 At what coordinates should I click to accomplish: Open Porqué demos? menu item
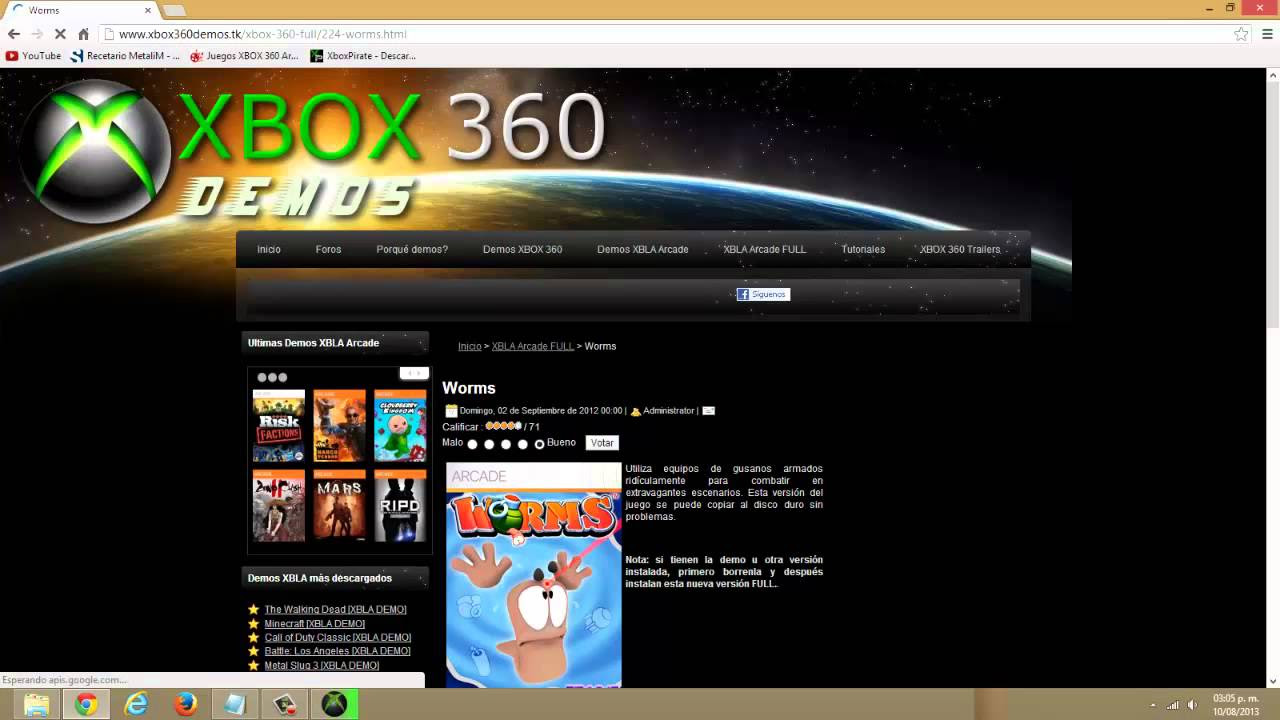412,249
